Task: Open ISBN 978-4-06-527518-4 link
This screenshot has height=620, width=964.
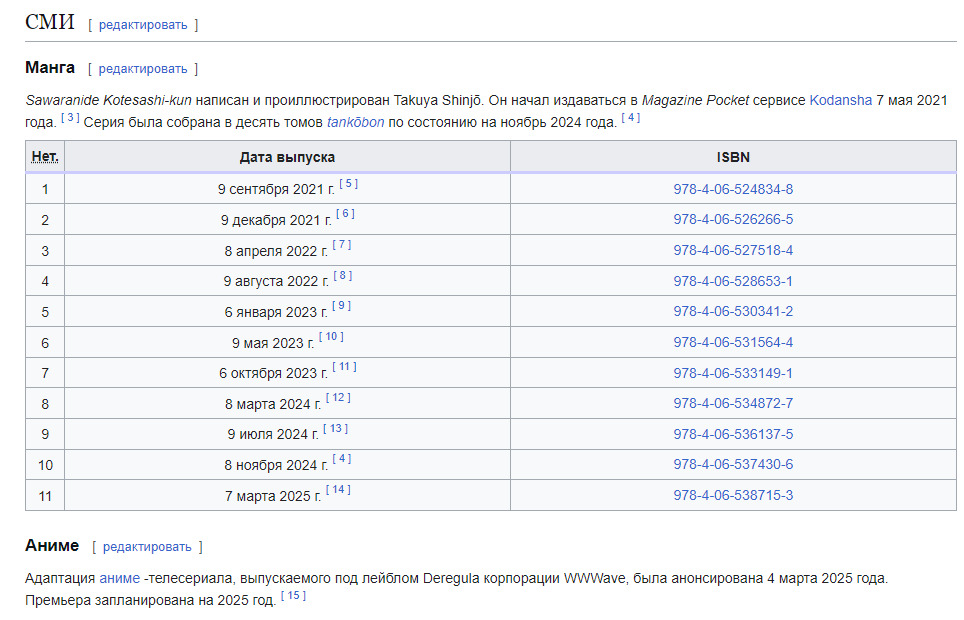Action: pos(733,250)
